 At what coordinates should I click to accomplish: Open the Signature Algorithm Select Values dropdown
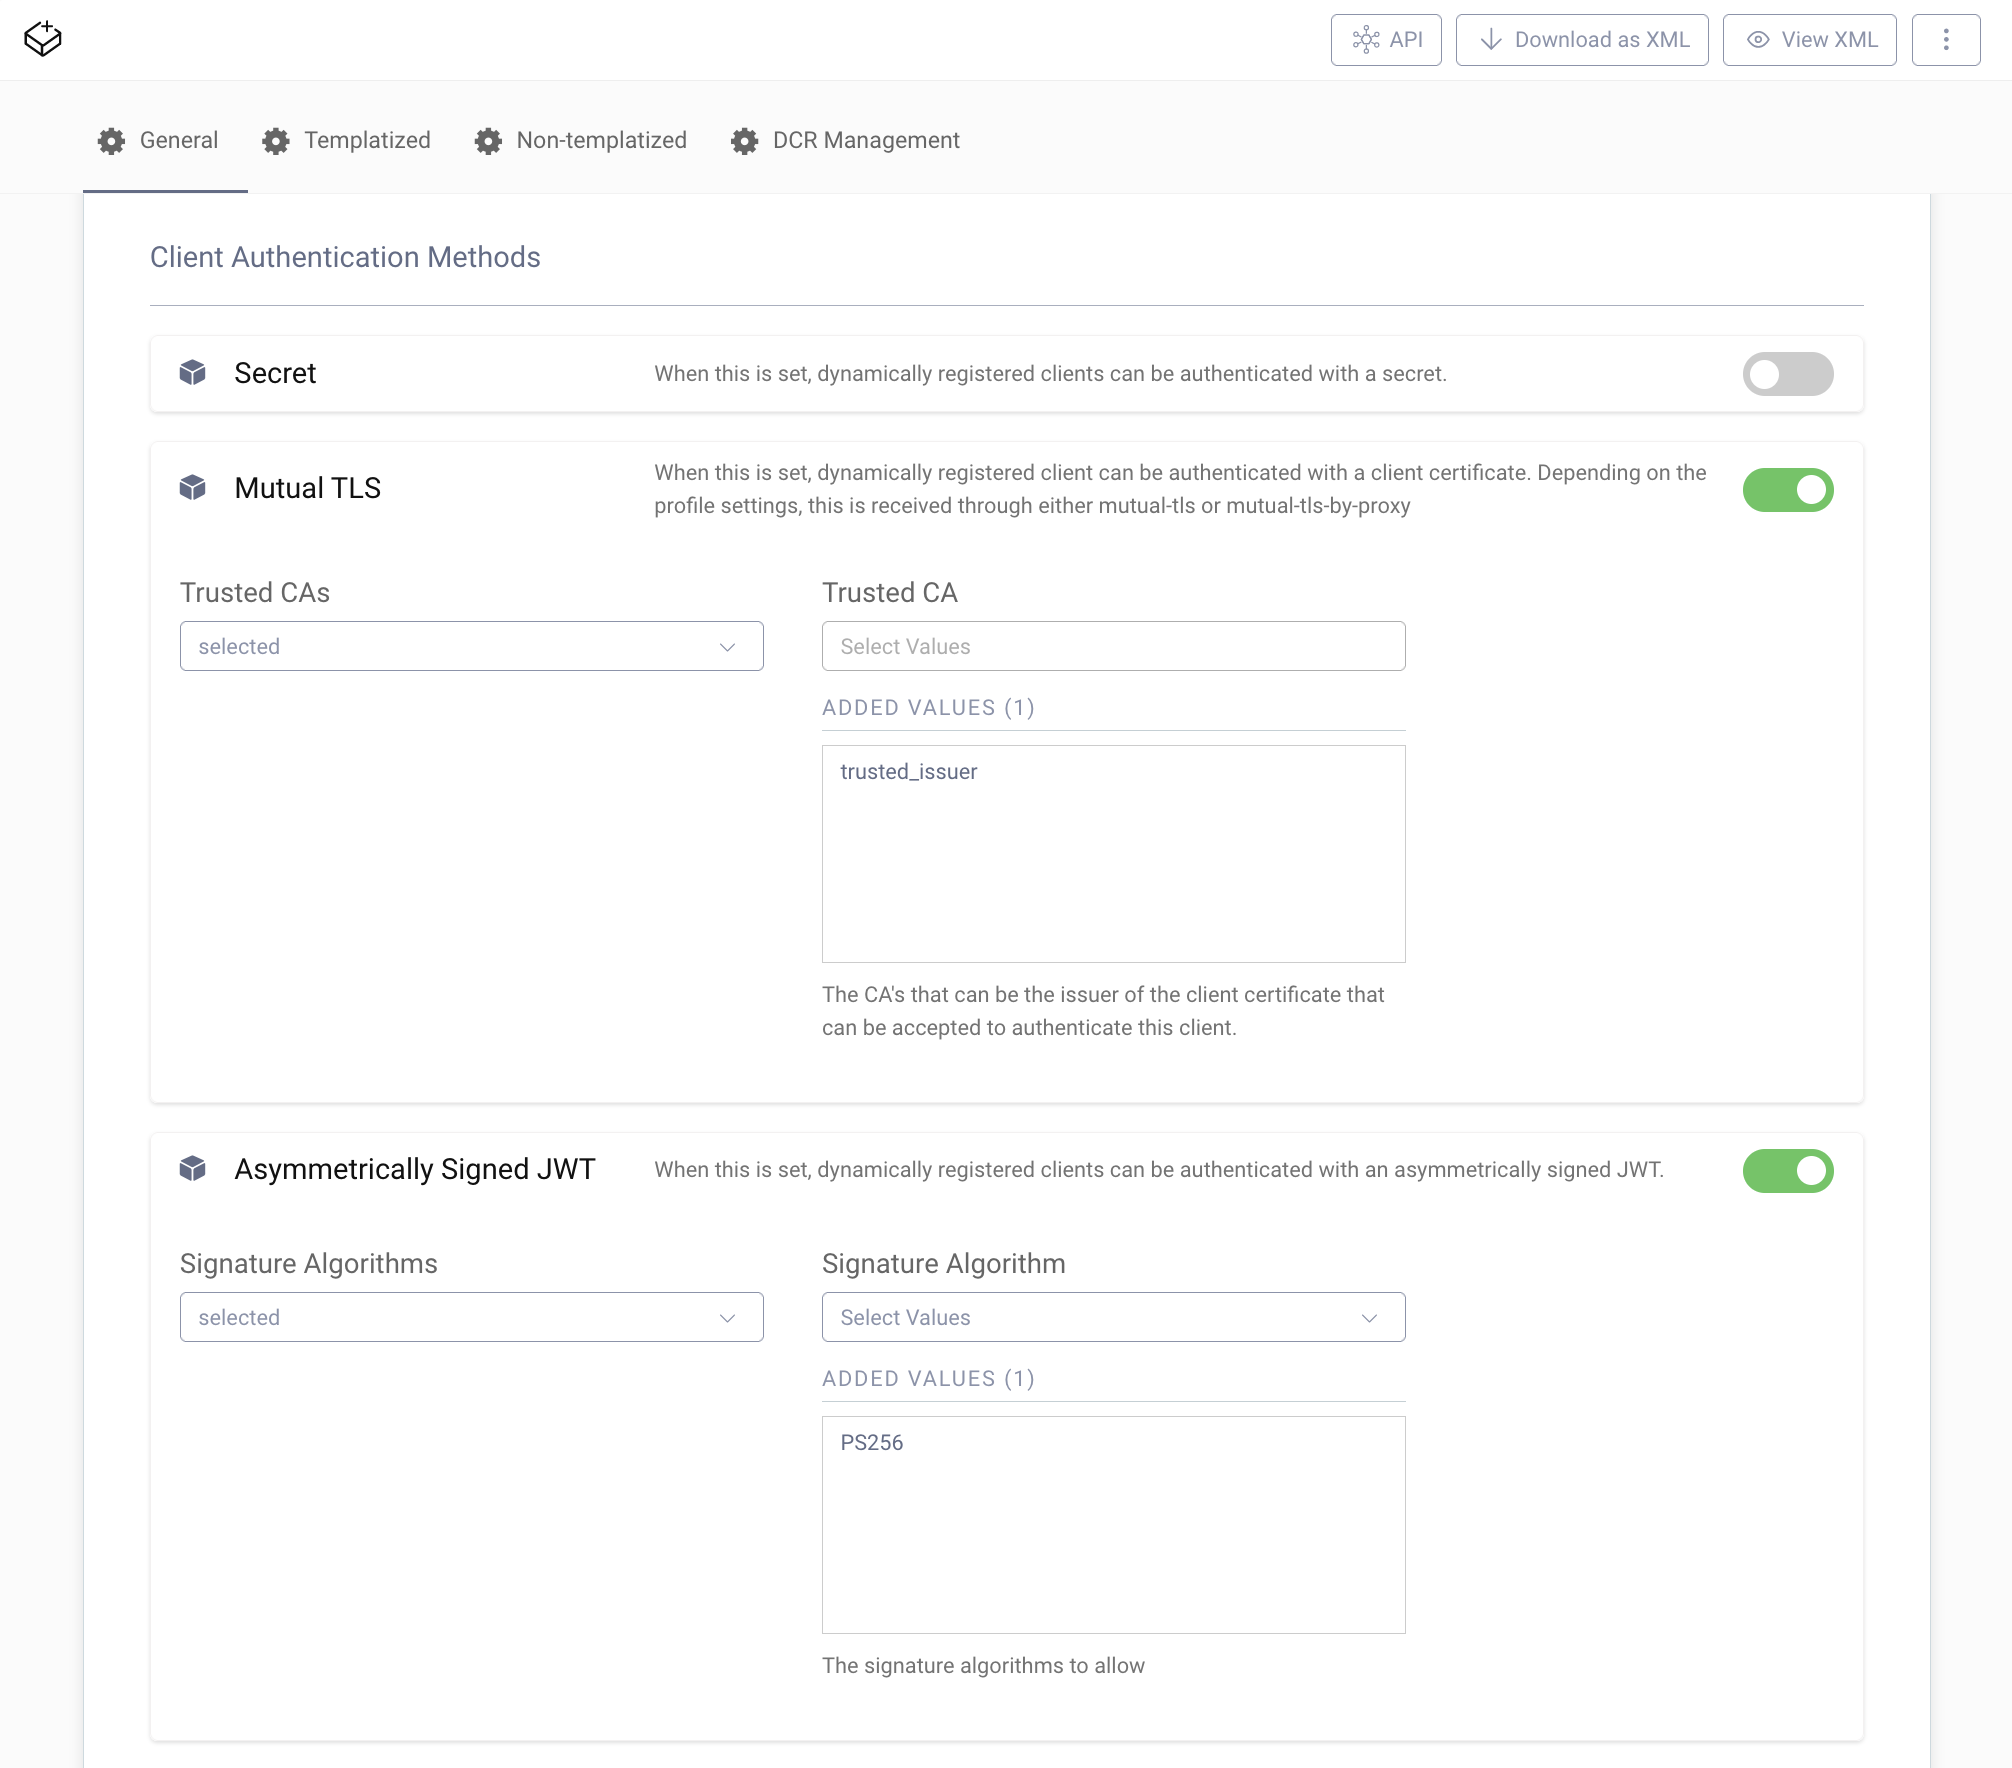[1112, 1317]
